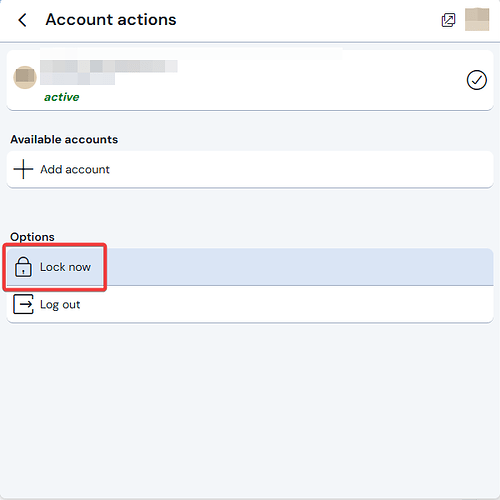Click the Account actions page title
Viewport: 500px width, 500px height.
point(111,20)
